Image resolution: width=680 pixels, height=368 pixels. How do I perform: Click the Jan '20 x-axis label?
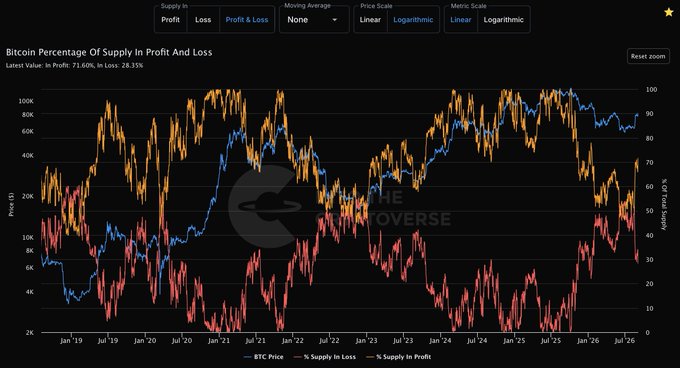(145, 341)
